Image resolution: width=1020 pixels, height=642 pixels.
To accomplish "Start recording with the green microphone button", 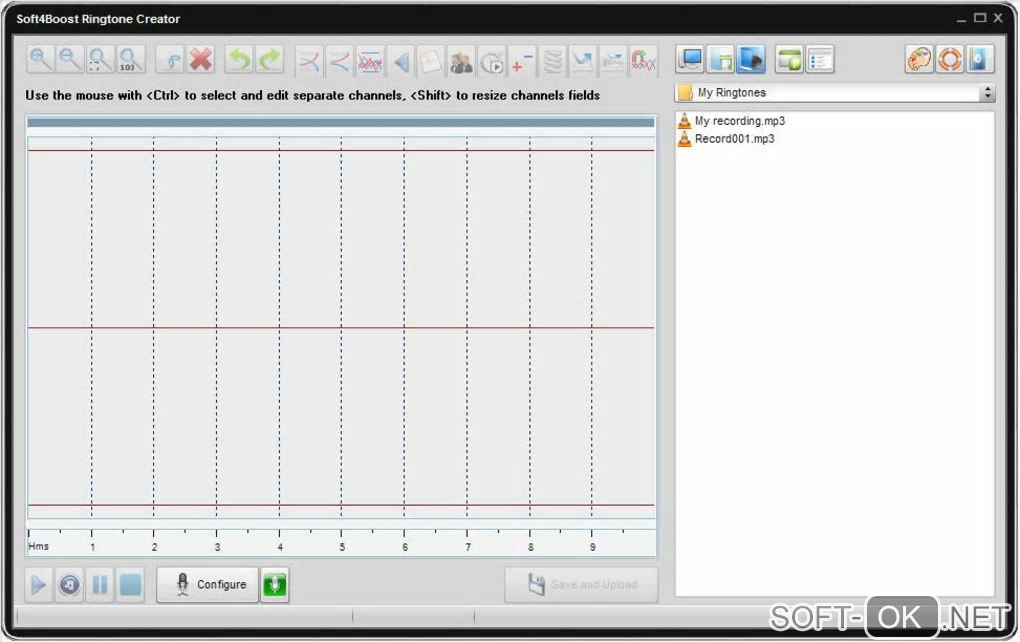I will point(275,585).
